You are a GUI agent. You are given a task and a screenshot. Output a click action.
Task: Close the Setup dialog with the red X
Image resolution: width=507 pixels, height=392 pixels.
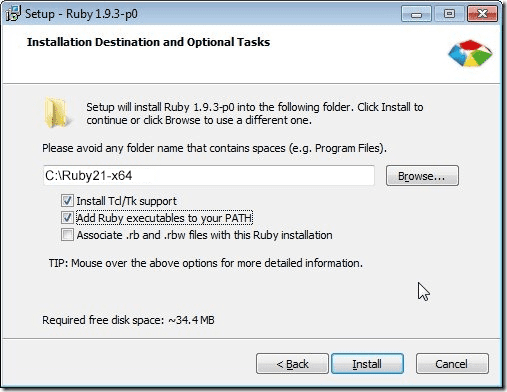(x=482, y=14)
